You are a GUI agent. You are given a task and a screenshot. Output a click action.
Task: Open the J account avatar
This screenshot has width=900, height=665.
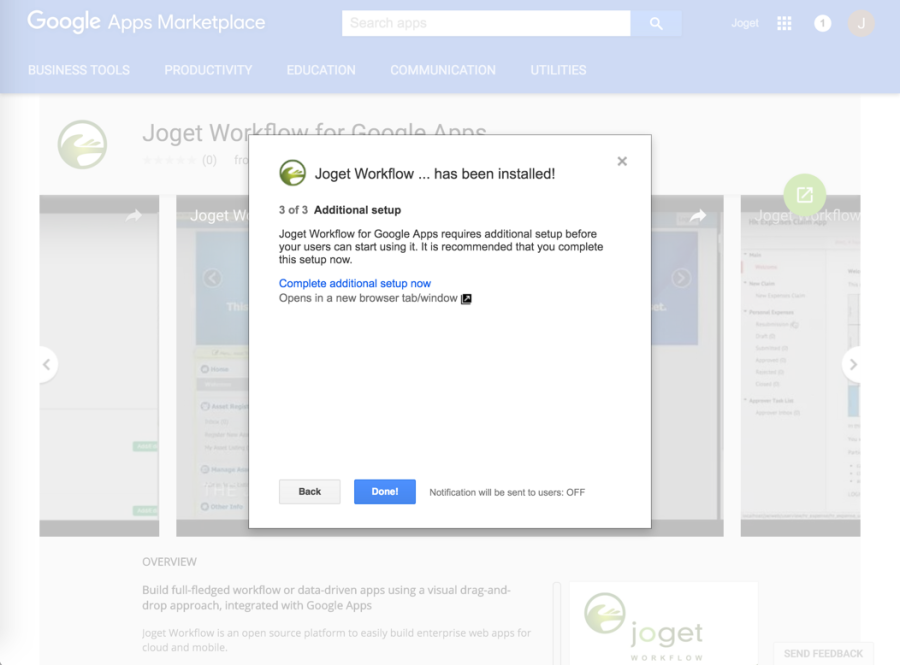(x=861, y=24)
